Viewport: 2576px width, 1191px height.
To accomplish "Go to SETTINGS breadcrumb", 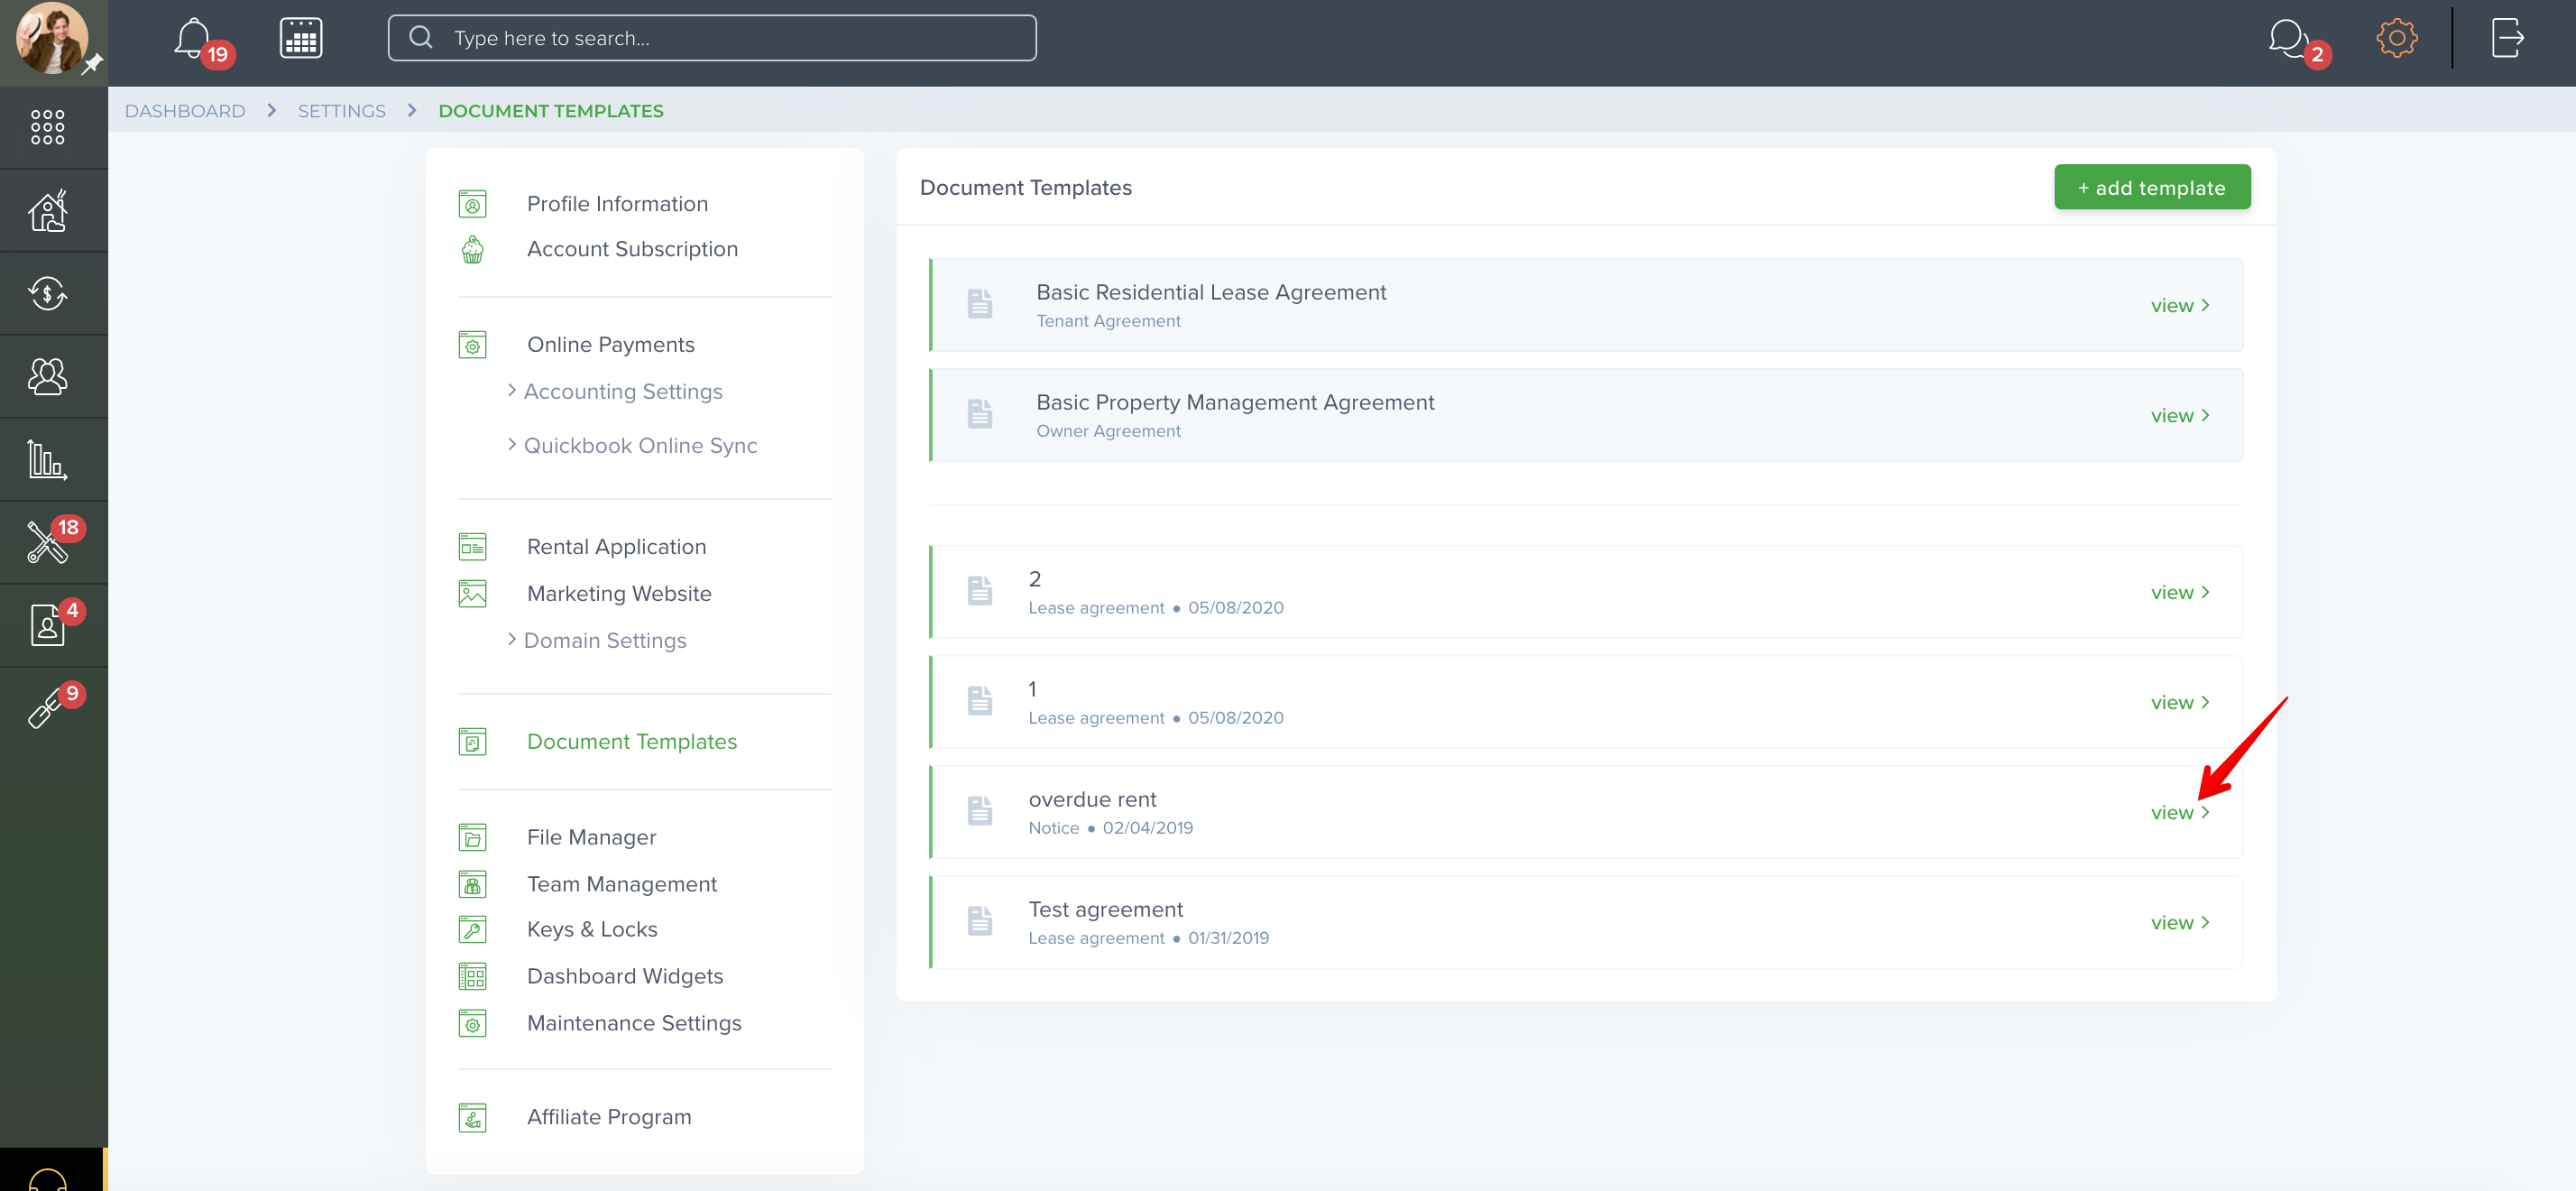I will [341, 111].
